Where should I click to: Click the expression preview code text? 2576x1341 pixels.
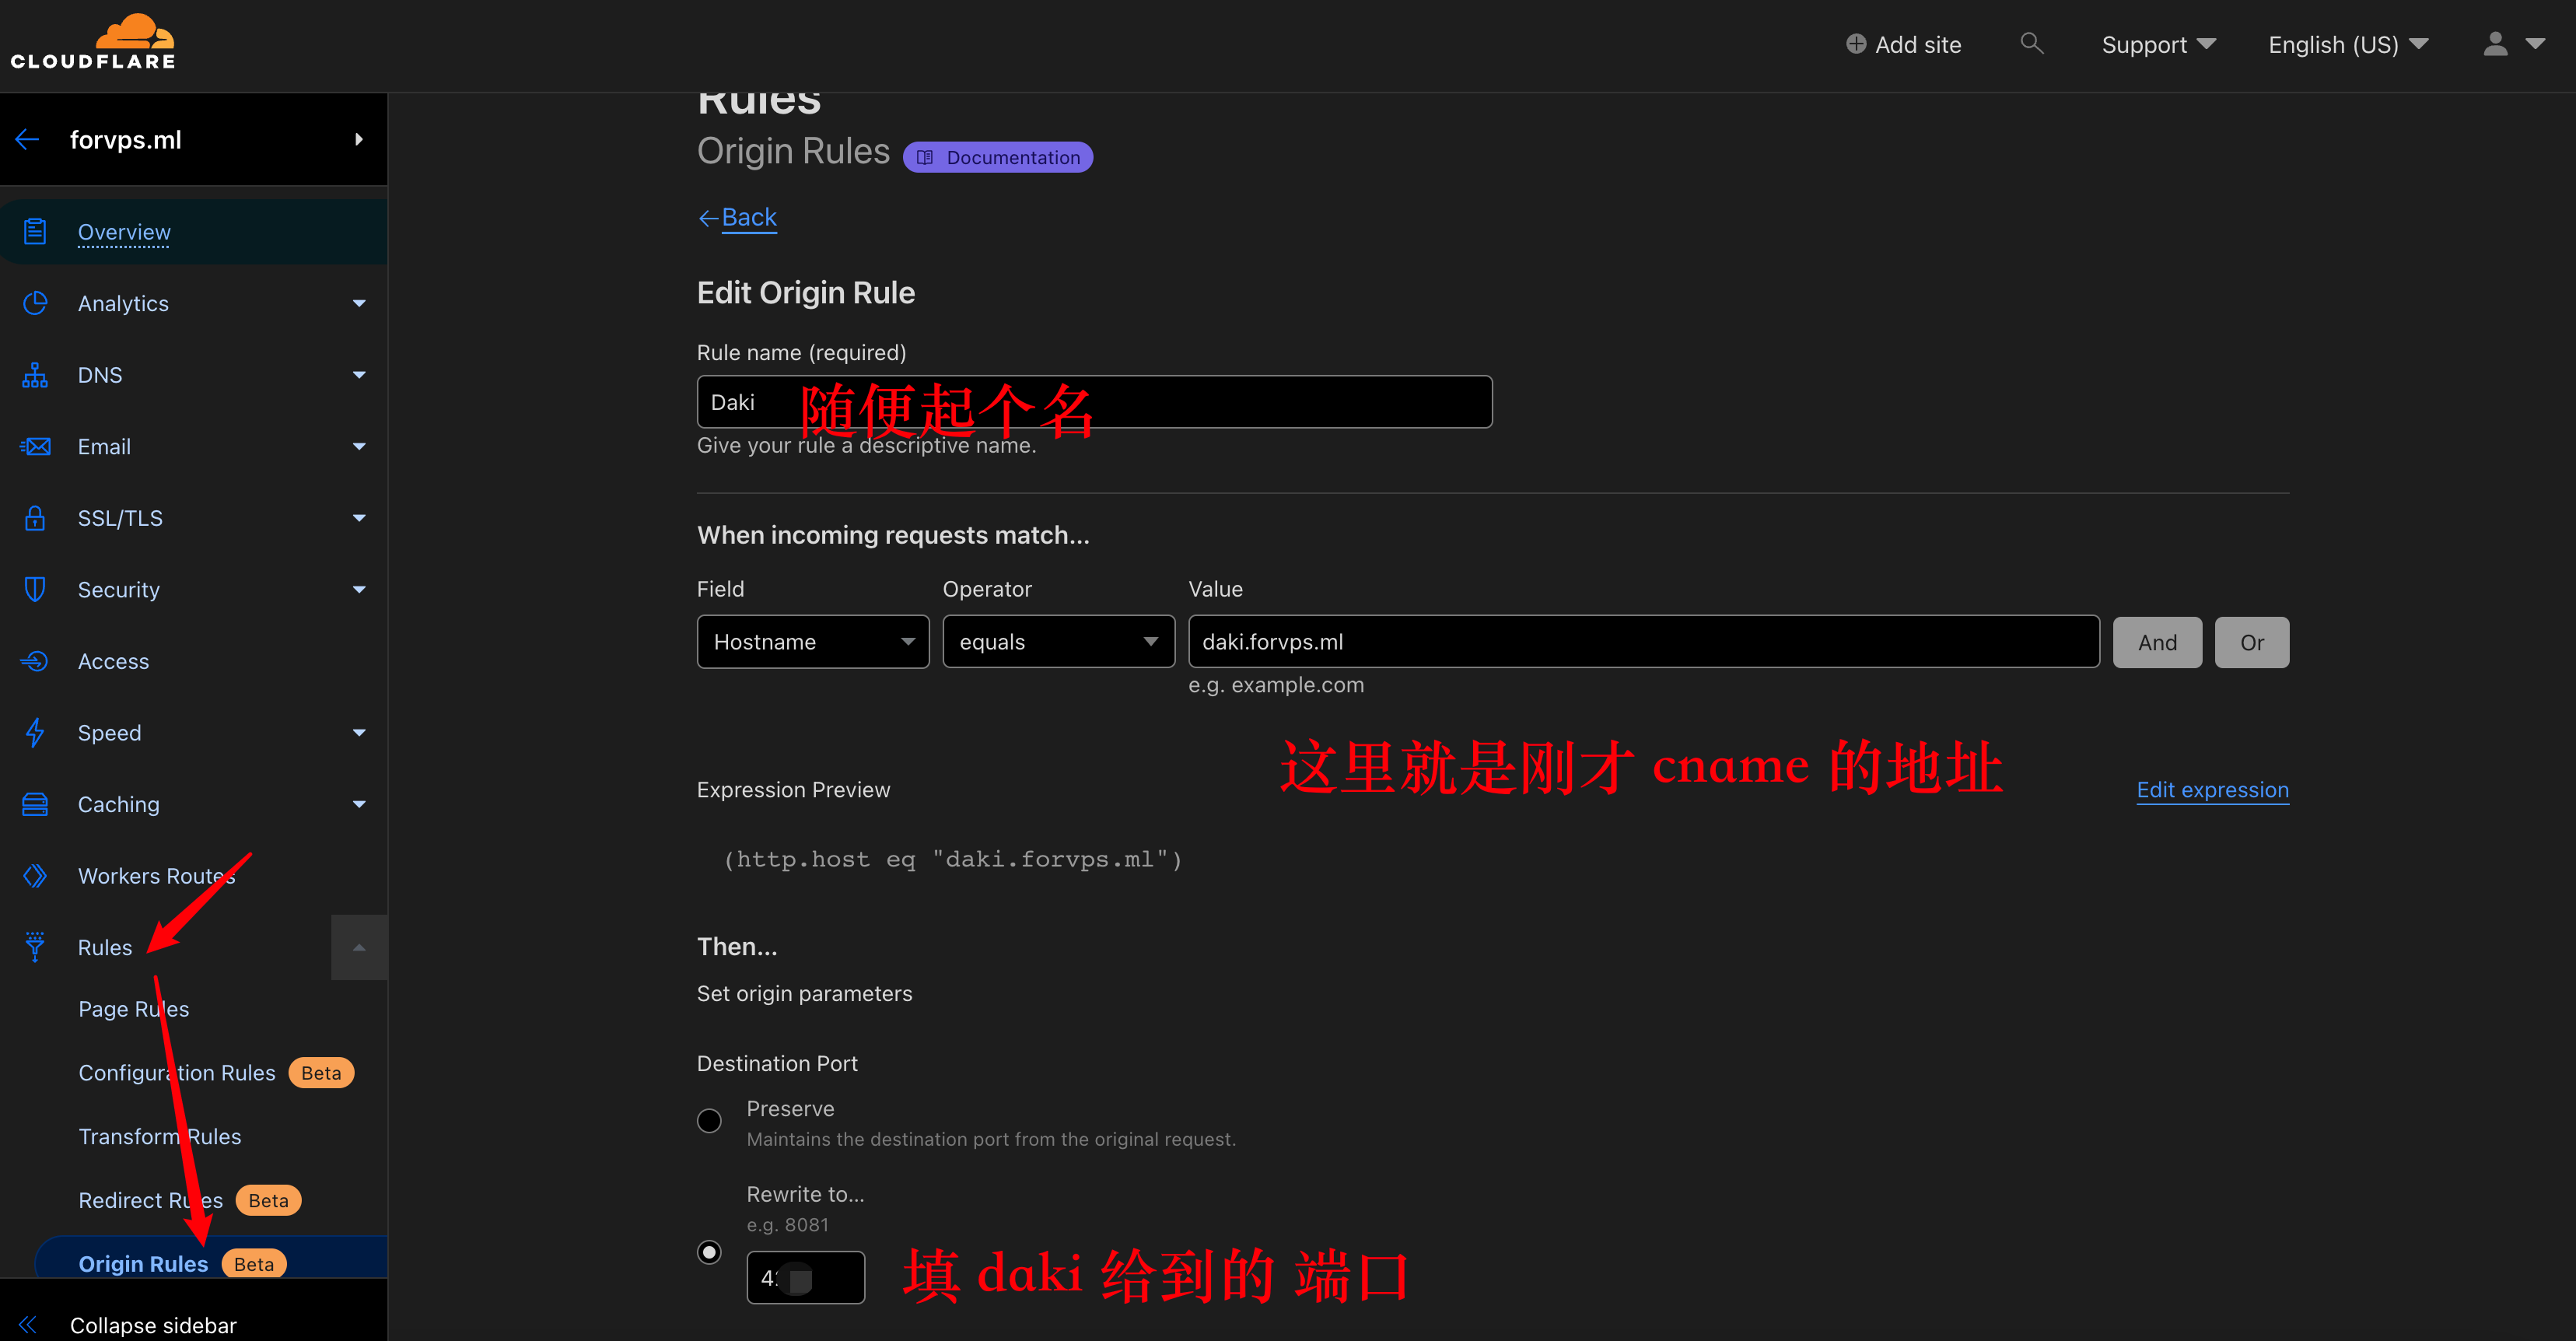click(x=952, y=859)
